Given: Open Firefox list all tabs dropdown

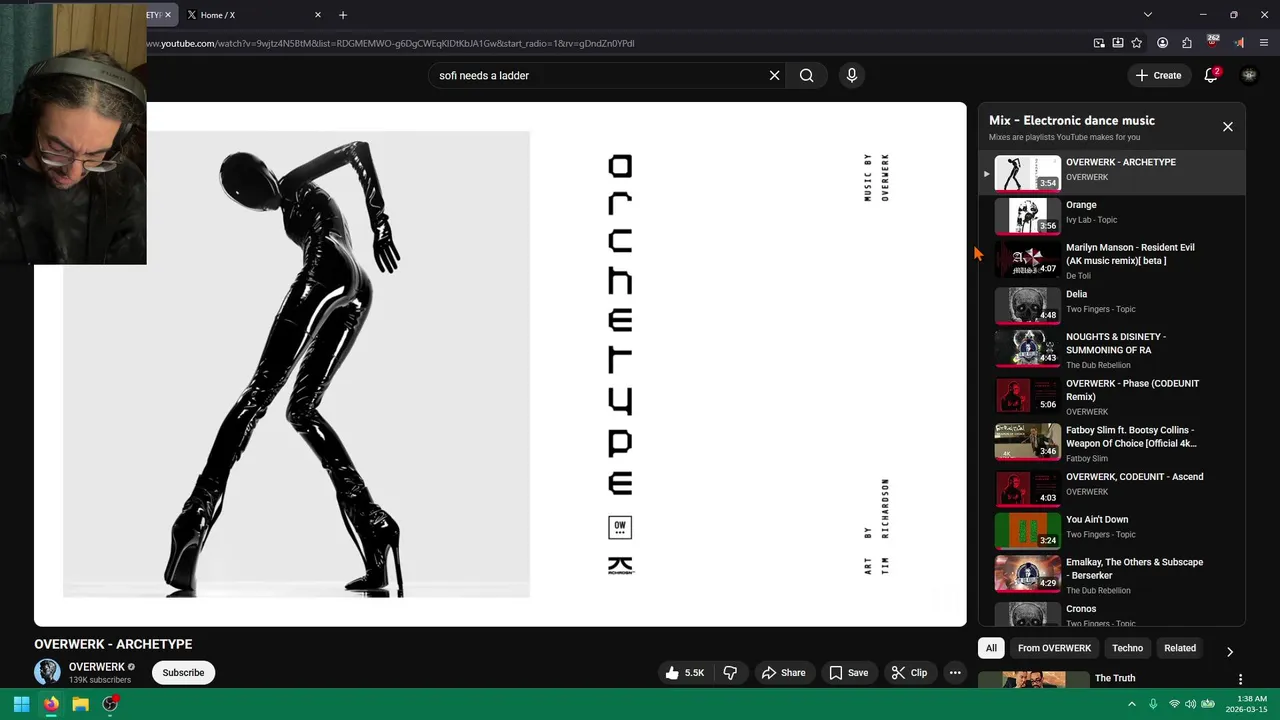Looking at the screenshot, I should (x=1148, y=15).
